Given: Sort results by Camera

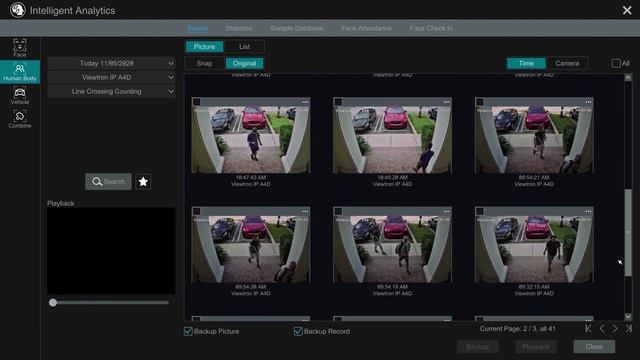Looking at the screenshot, I should [567, 63].
